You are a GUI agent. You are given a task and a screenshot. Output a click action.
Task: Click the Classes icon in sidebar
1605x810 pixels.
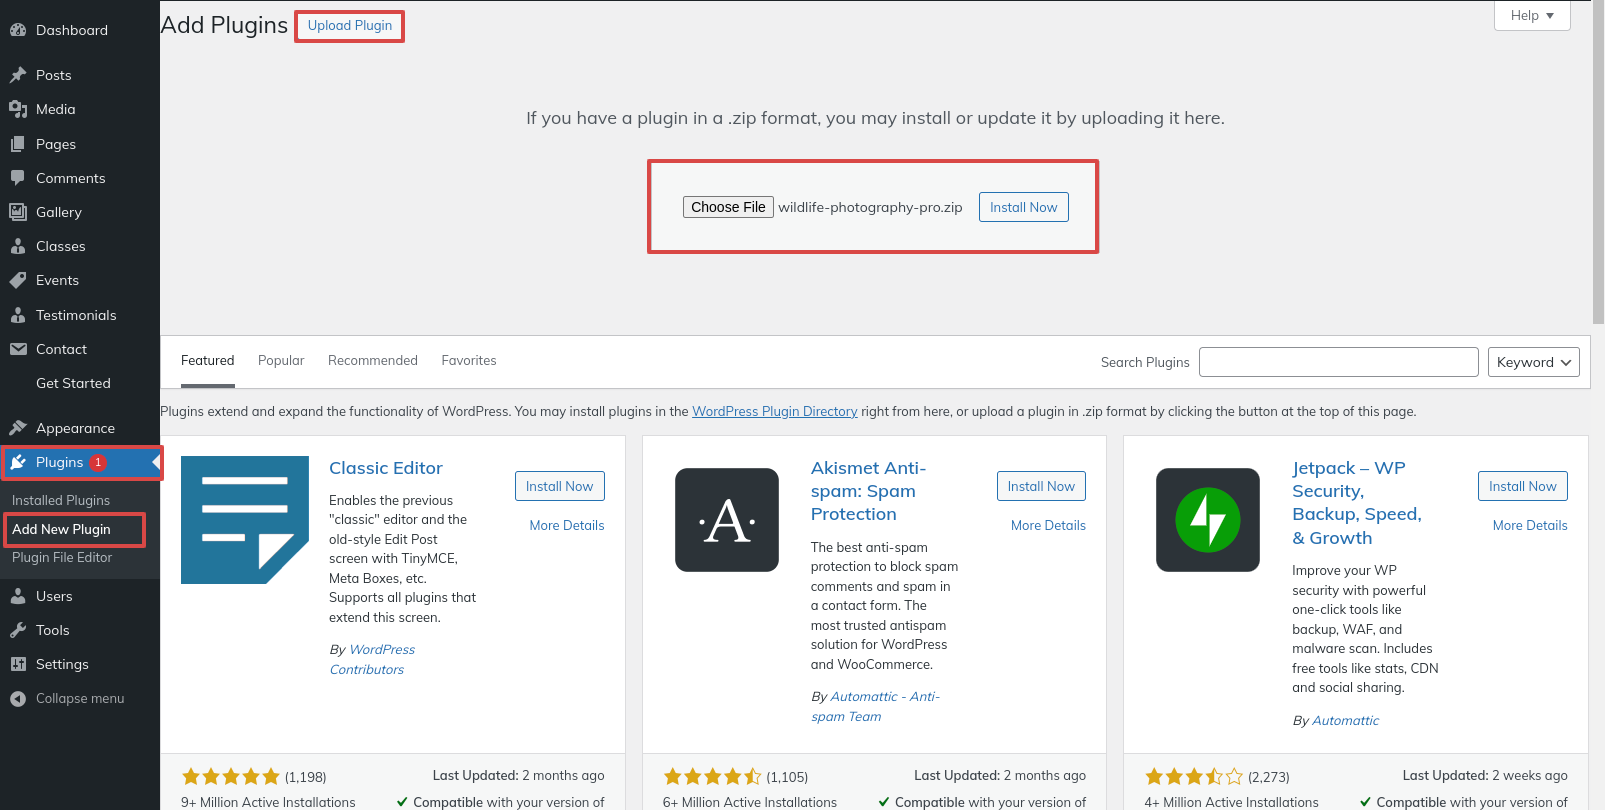click(18, 246)
